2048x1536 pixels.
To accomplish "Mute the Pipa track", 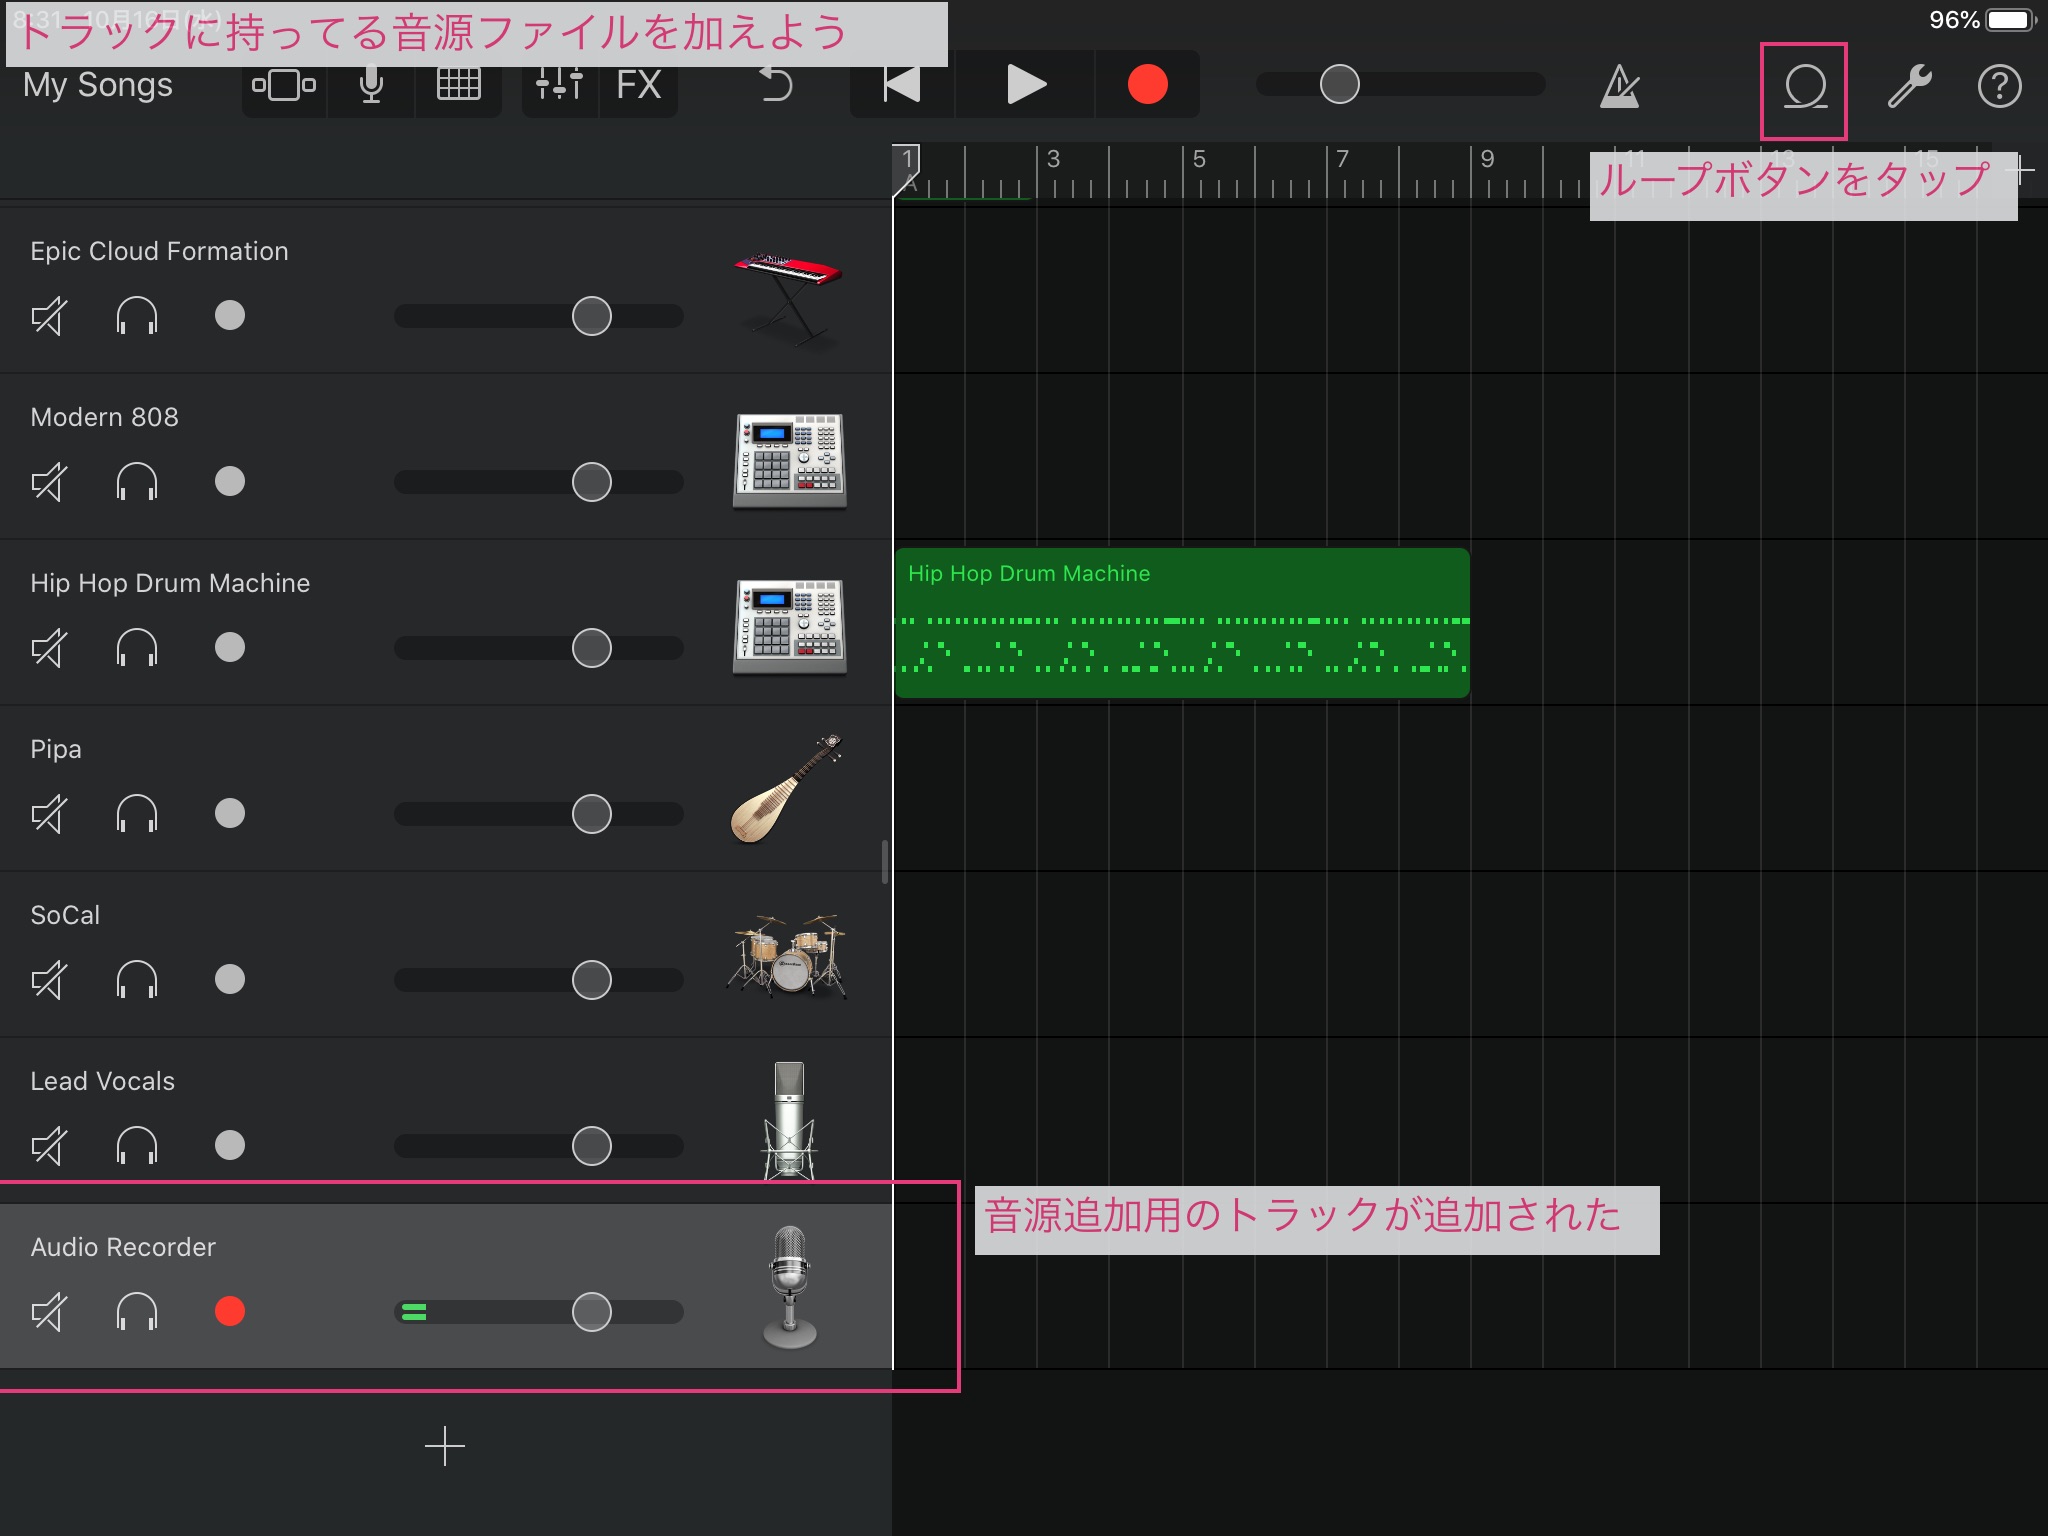I will 49,814.
